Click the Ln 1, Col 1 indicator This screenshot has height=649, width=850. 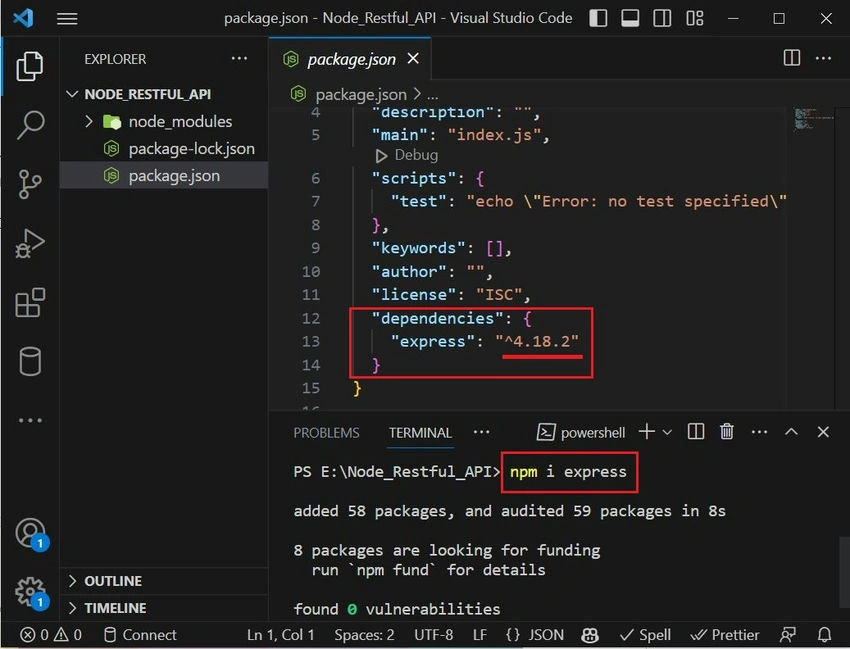[280, 635]
